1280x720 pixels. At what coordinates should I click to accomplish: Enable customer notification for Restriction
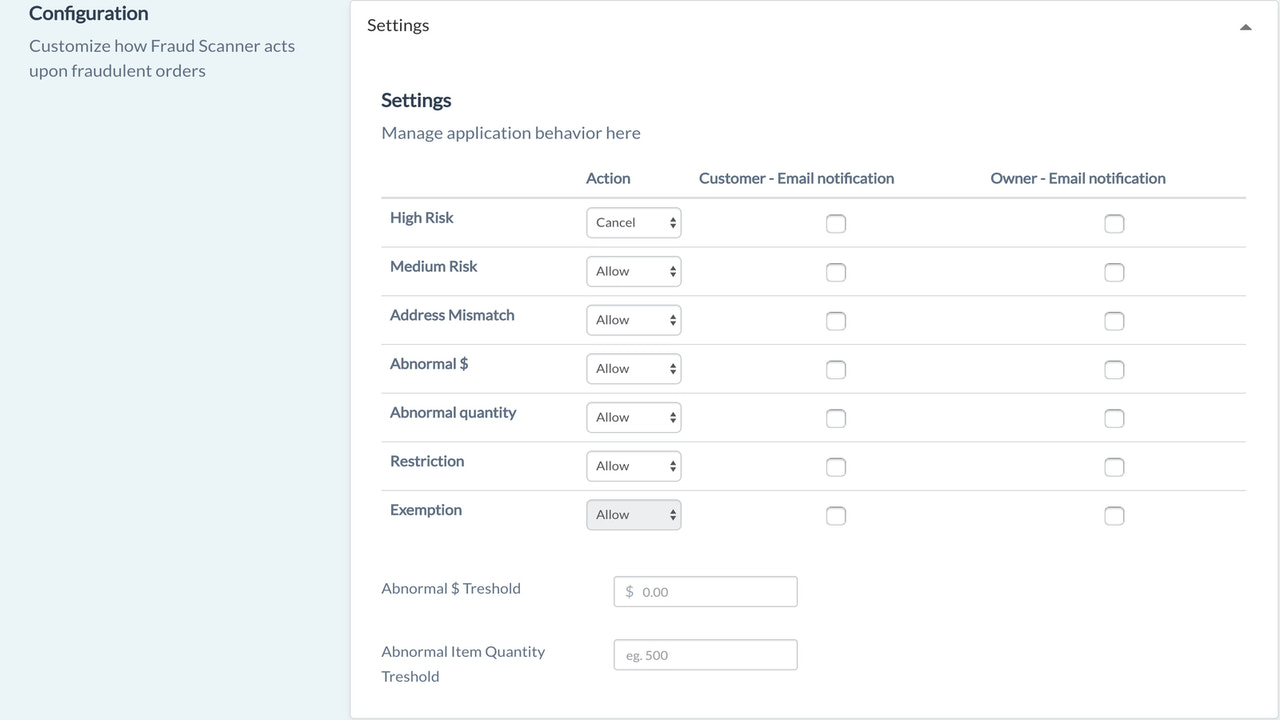click(x=836, y=467)
